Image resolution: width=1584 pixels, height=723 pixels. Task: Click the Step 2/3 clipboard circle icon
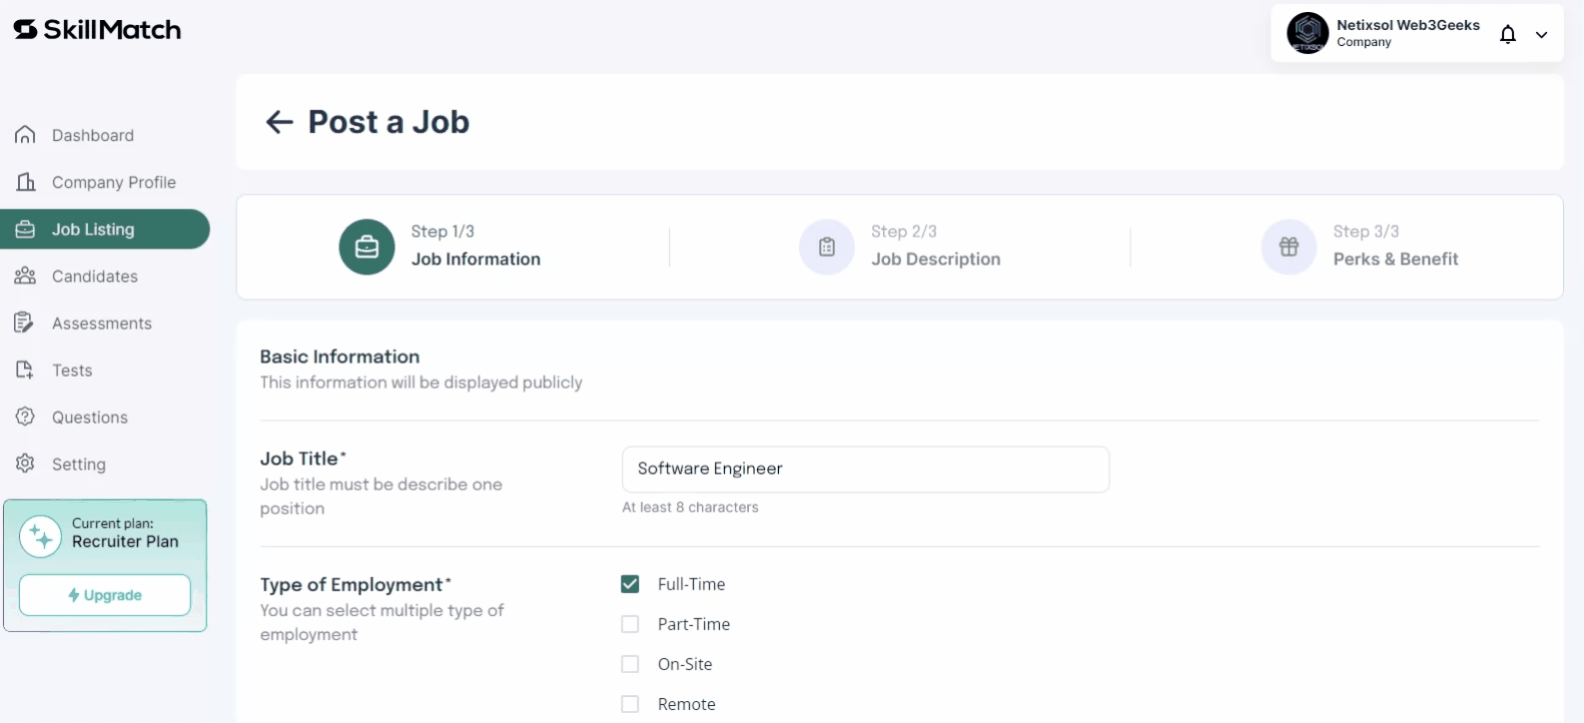827,247
